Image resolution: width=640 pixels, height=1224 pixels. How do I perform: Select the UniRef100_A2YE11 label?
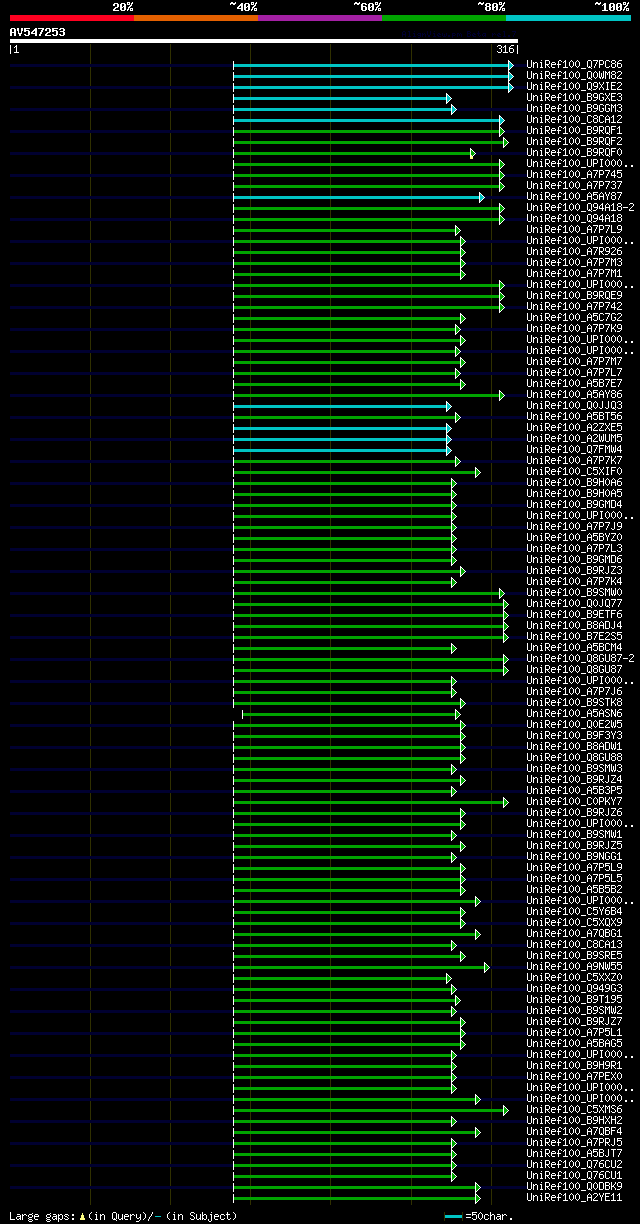point(574,1197)
